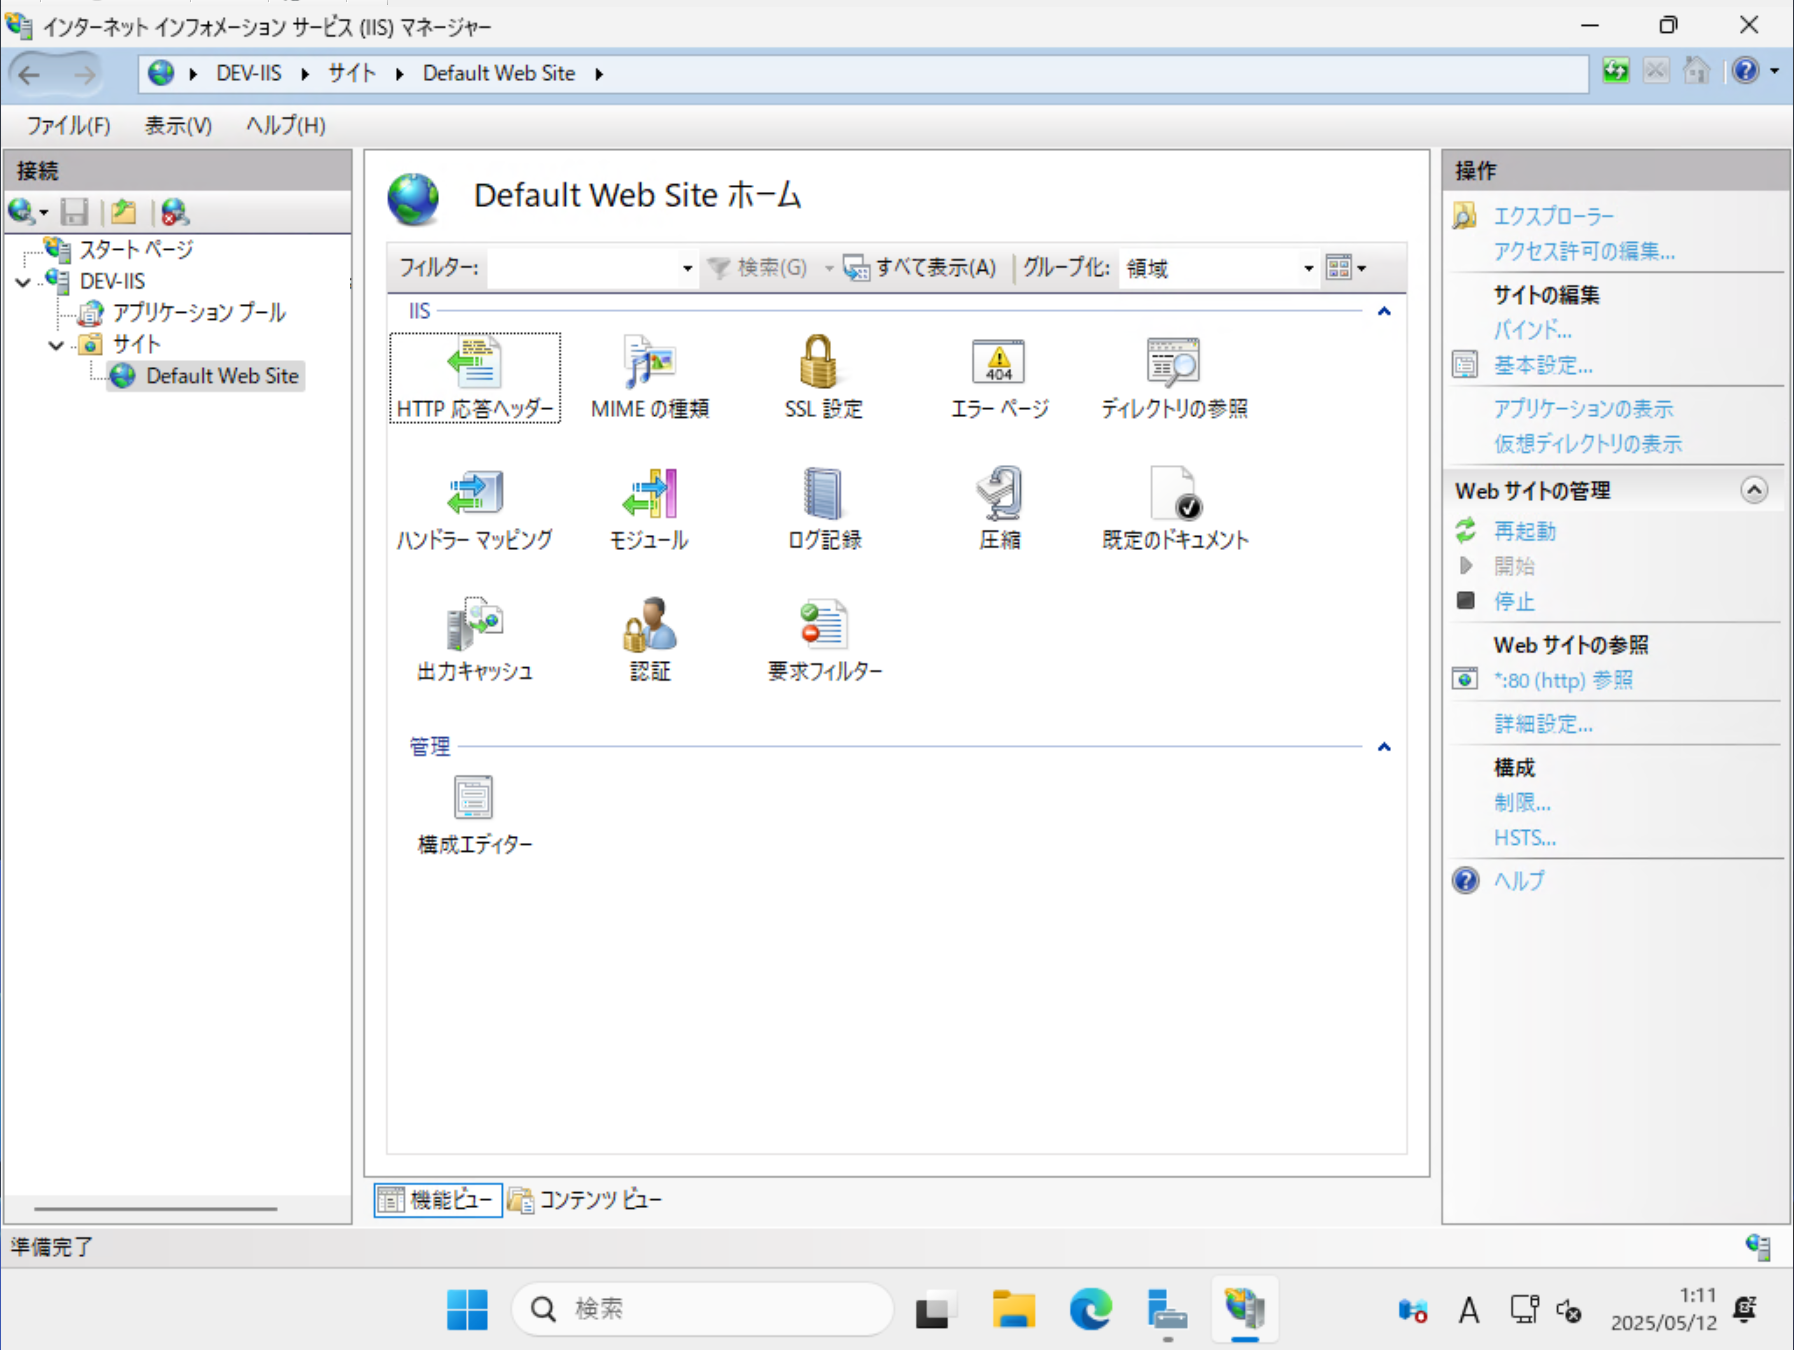Expand the help toolbar dropdown arrow

(x=1775, y=71)
